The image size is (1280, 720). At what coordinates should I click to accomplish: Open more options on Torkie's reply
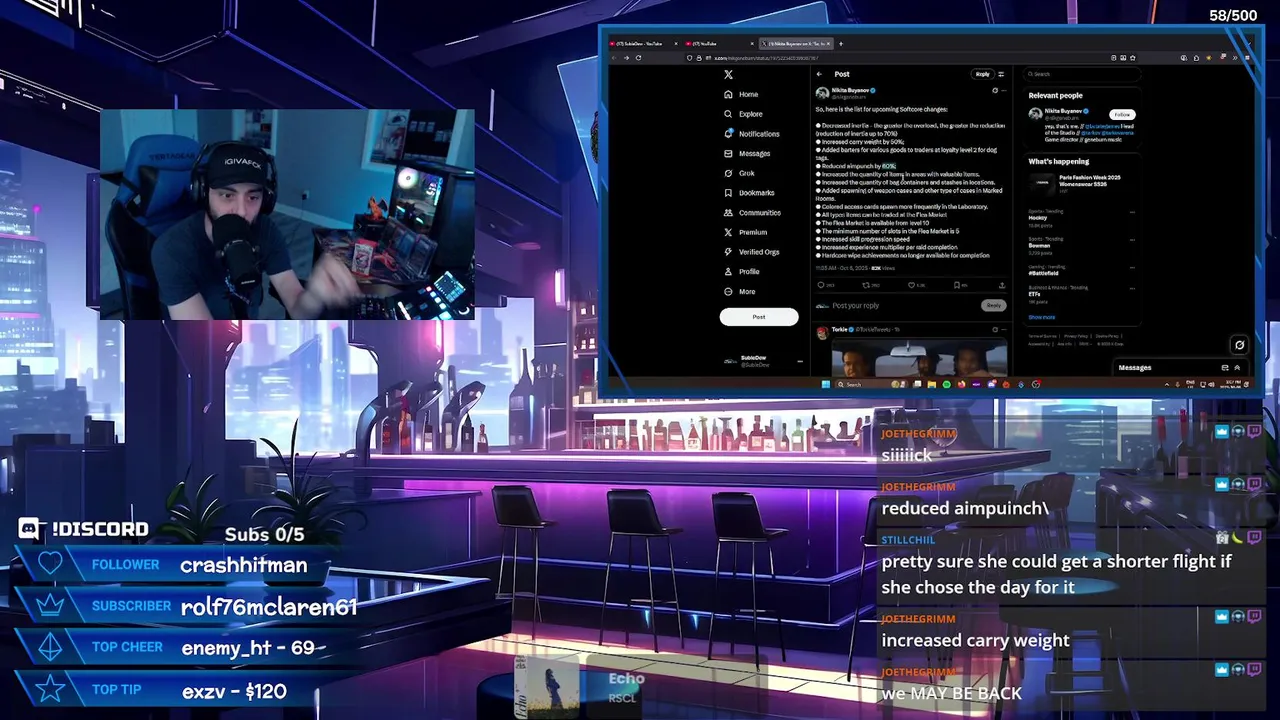1003,329
